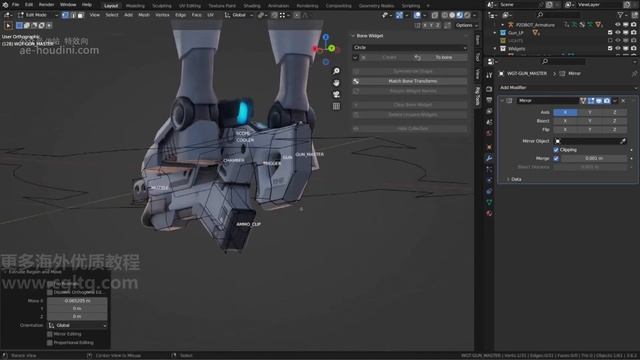Viewport: 640px width, 360px height.
Task: Switch to rendered viewport shading
Action: [x=467, y=15]
